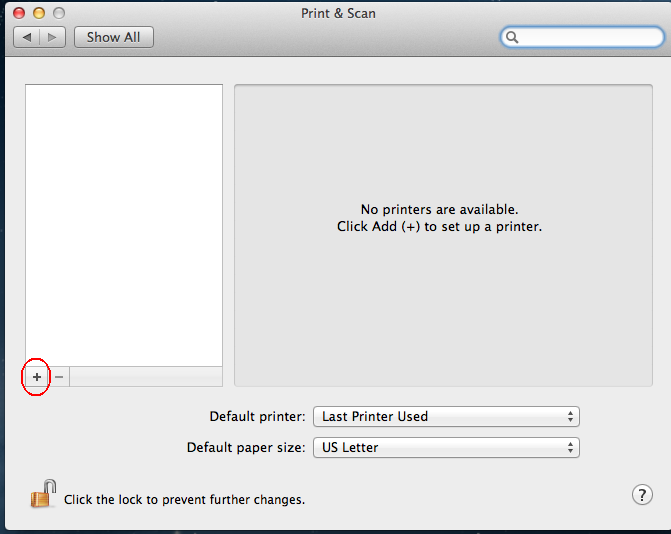Image resolution: width=671 pixels, height=534 pixels.
Task: Open Help with the question mark button
Action: tap(642, 495)
